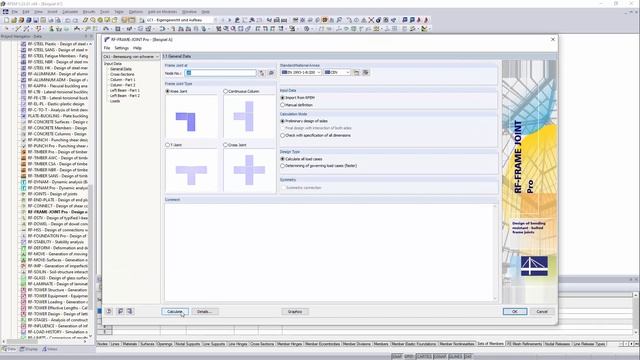Switch to the Cross-Sections table tab

coord(262,344)
